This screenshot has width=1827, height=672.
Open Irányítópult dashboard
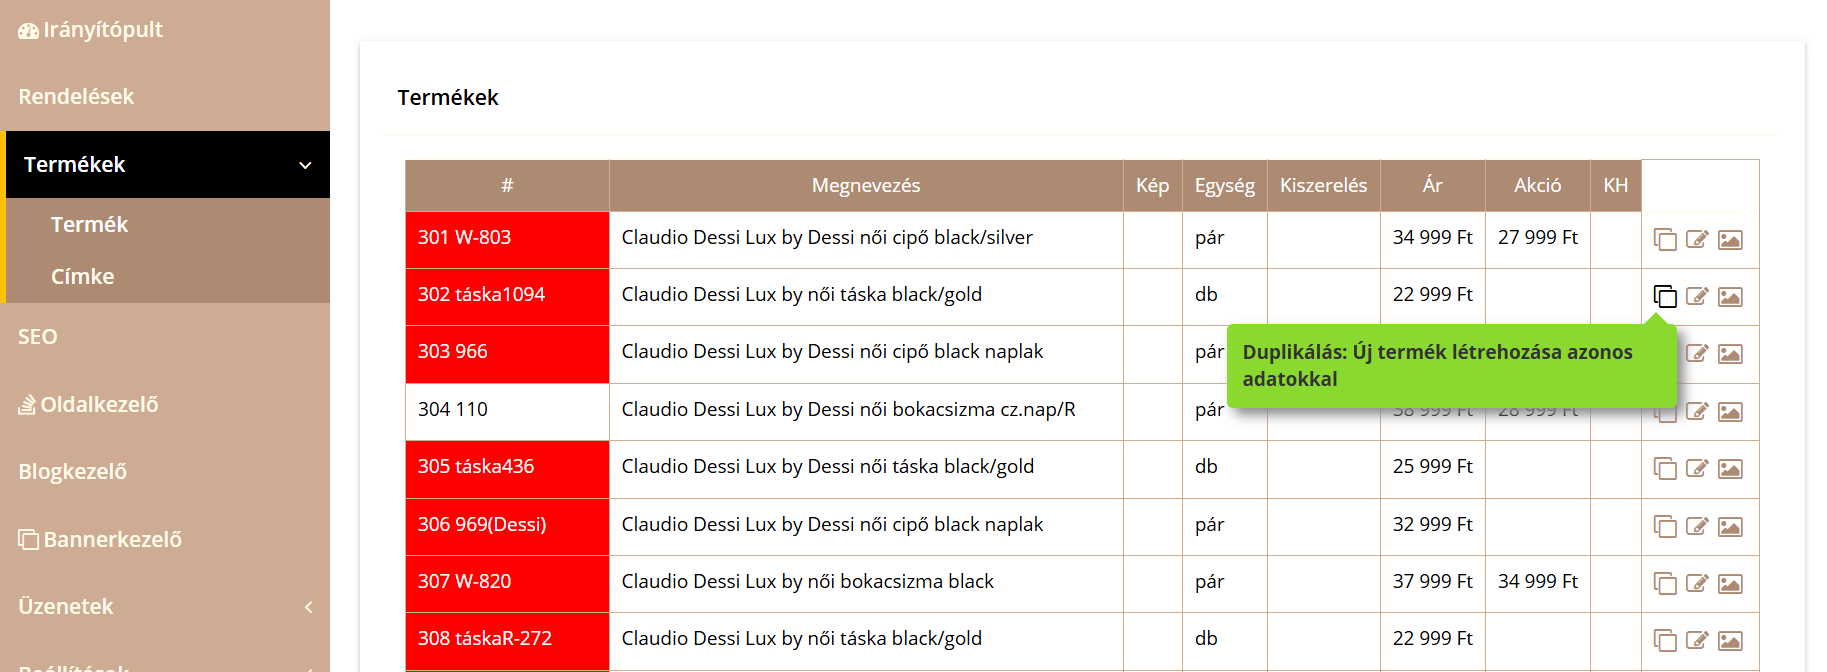tap(90, 30)
